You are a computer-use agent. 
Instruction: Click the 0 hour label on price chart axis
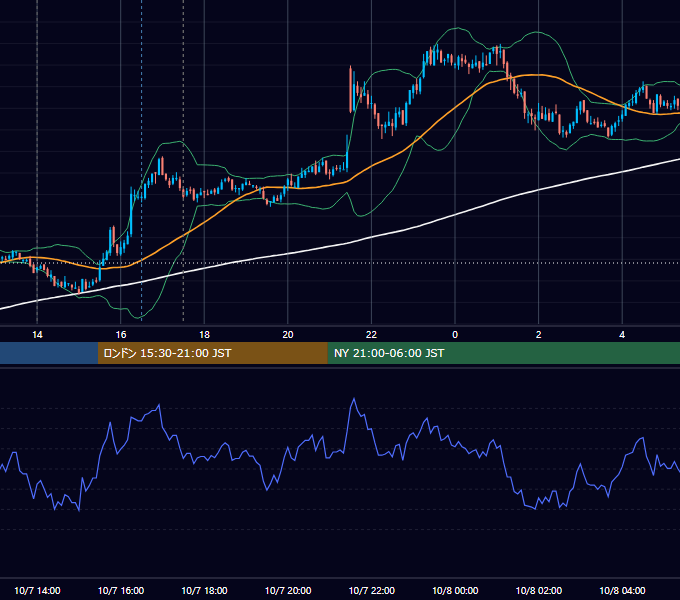tap(455, 335)
